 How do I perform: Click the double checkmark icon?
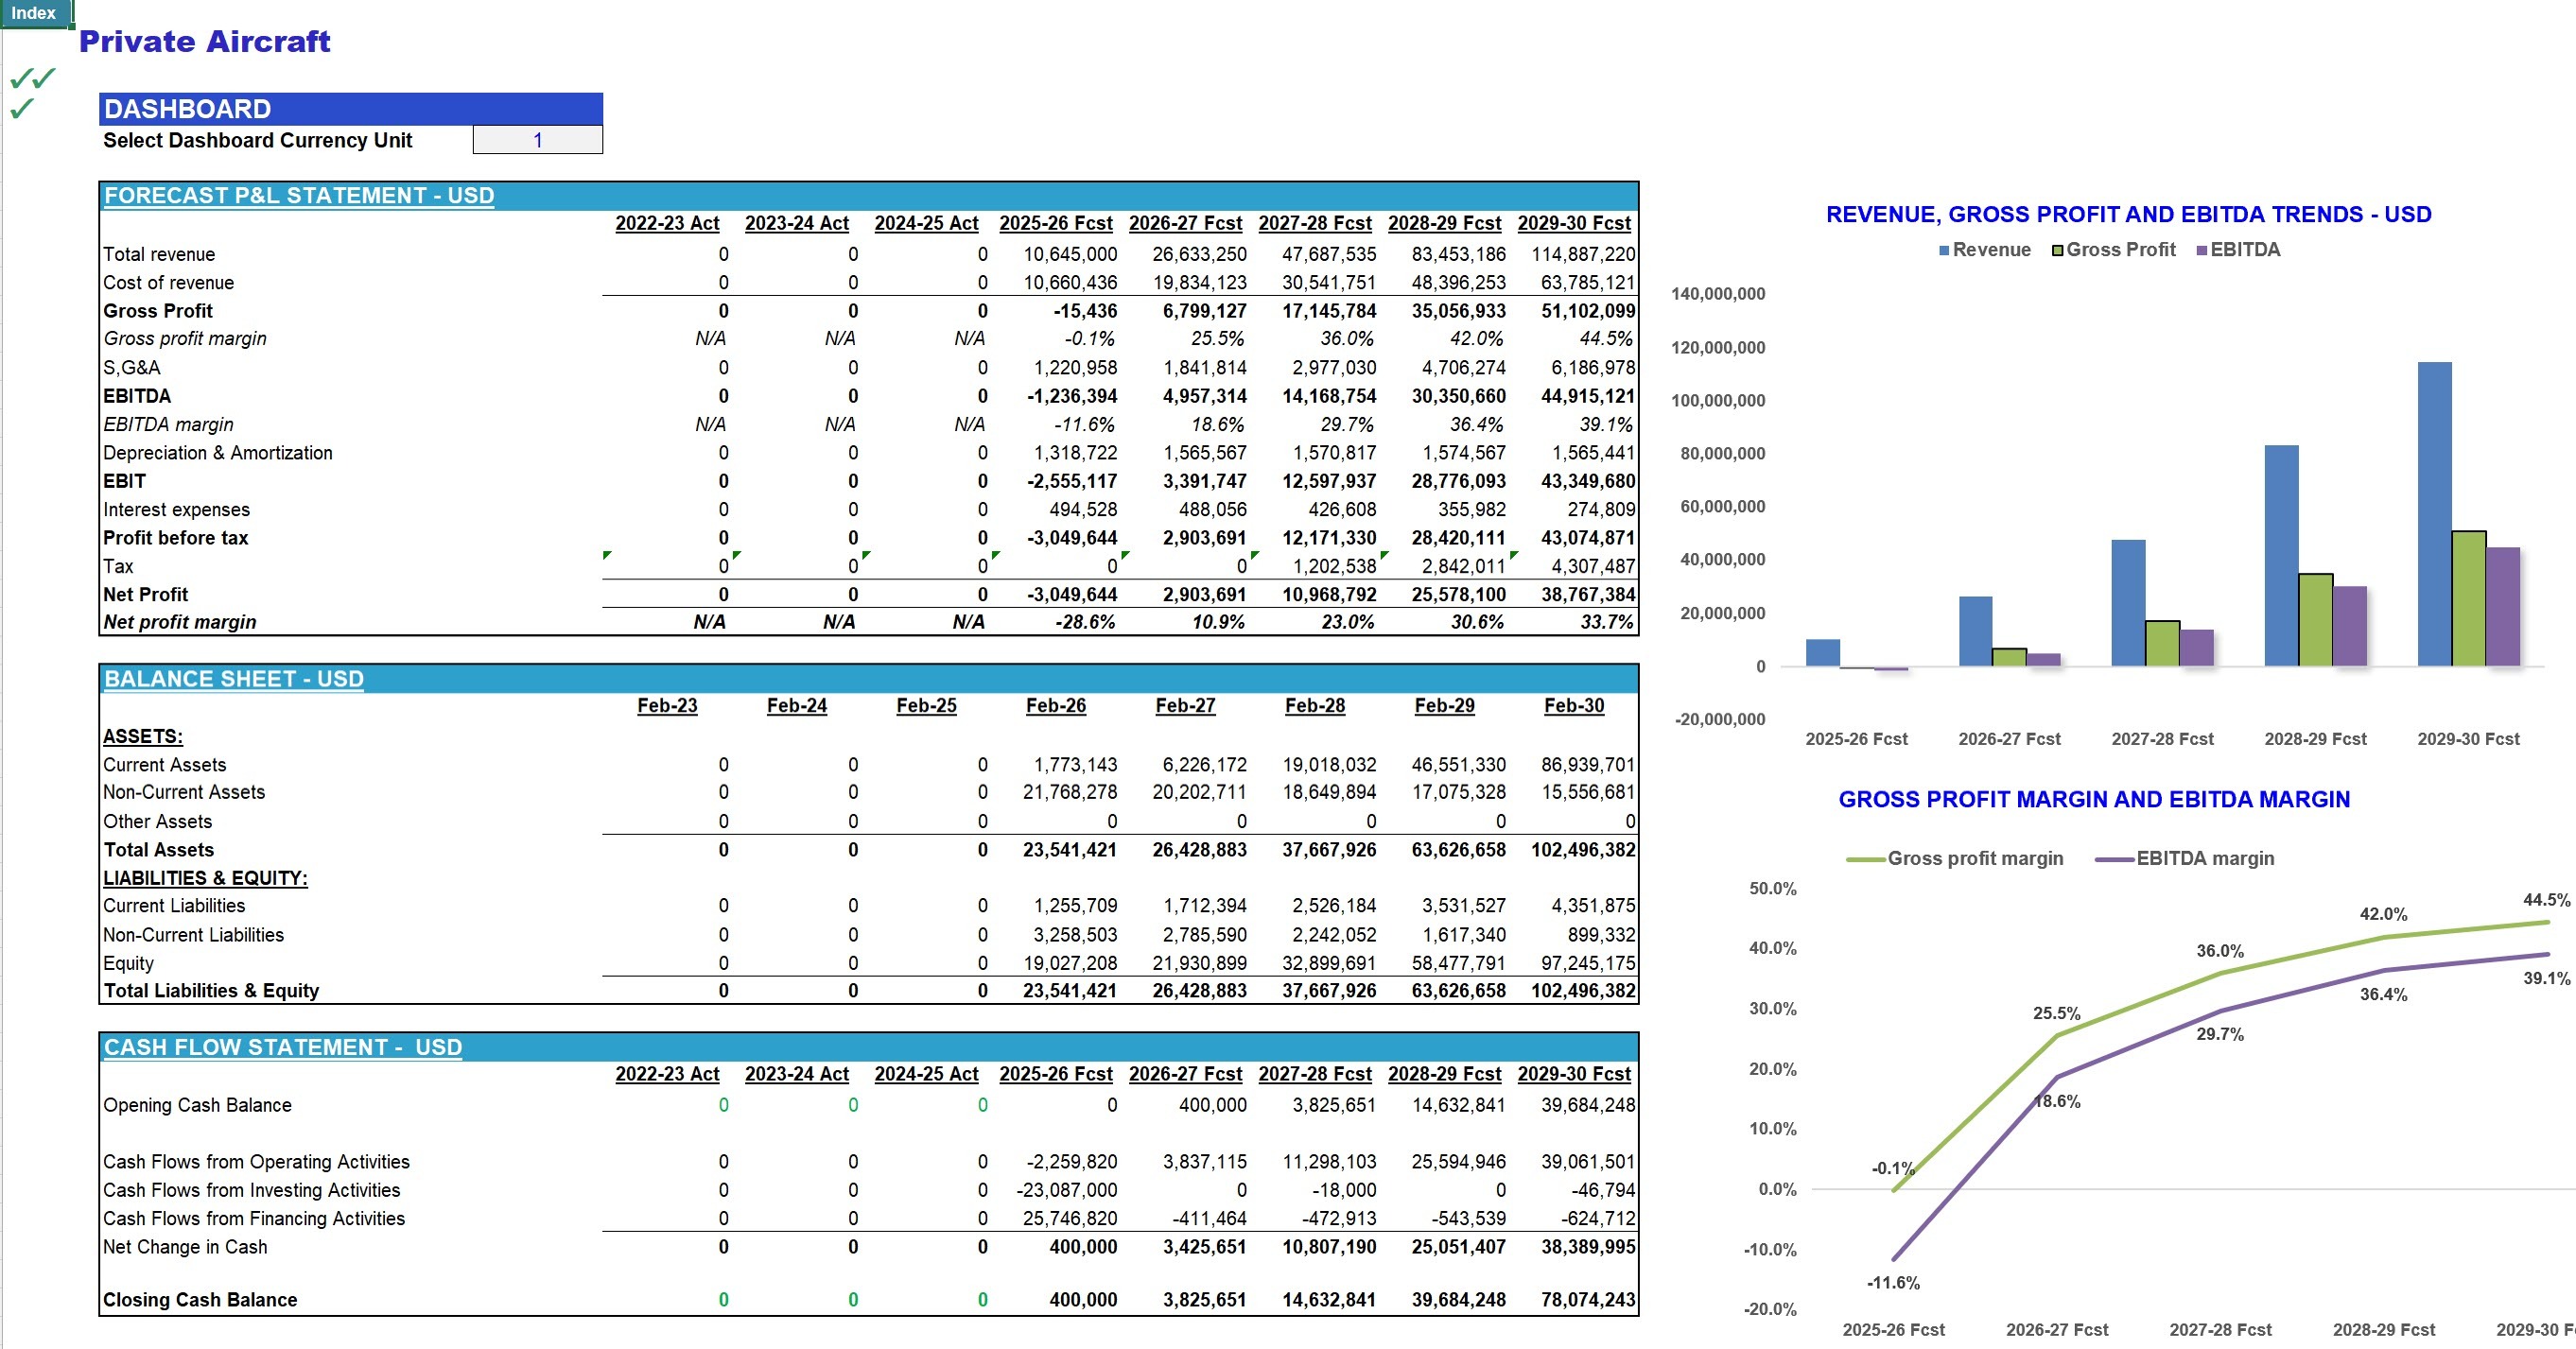click(x=32, y=78)
